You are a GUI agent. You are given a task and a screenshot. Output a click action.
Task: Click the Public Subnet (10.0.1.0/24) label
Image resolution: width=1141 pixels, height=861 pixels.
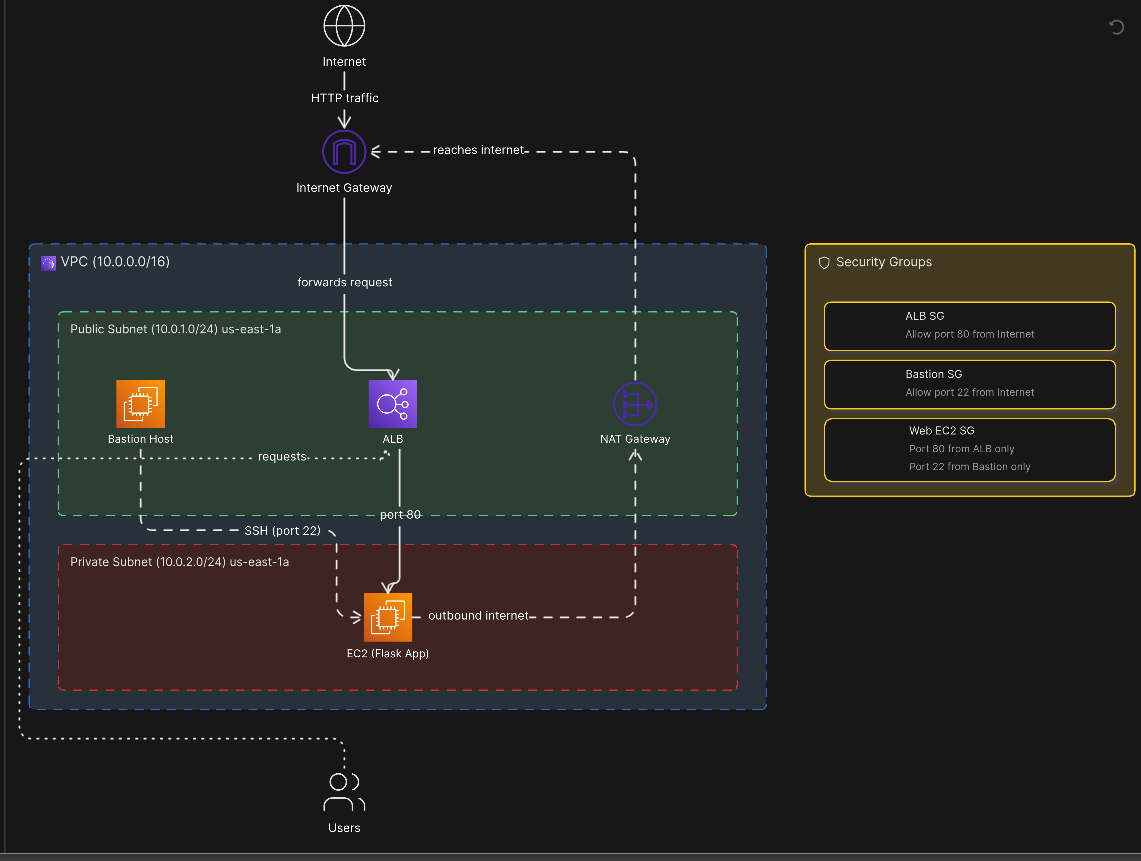(x=175, y=329)
